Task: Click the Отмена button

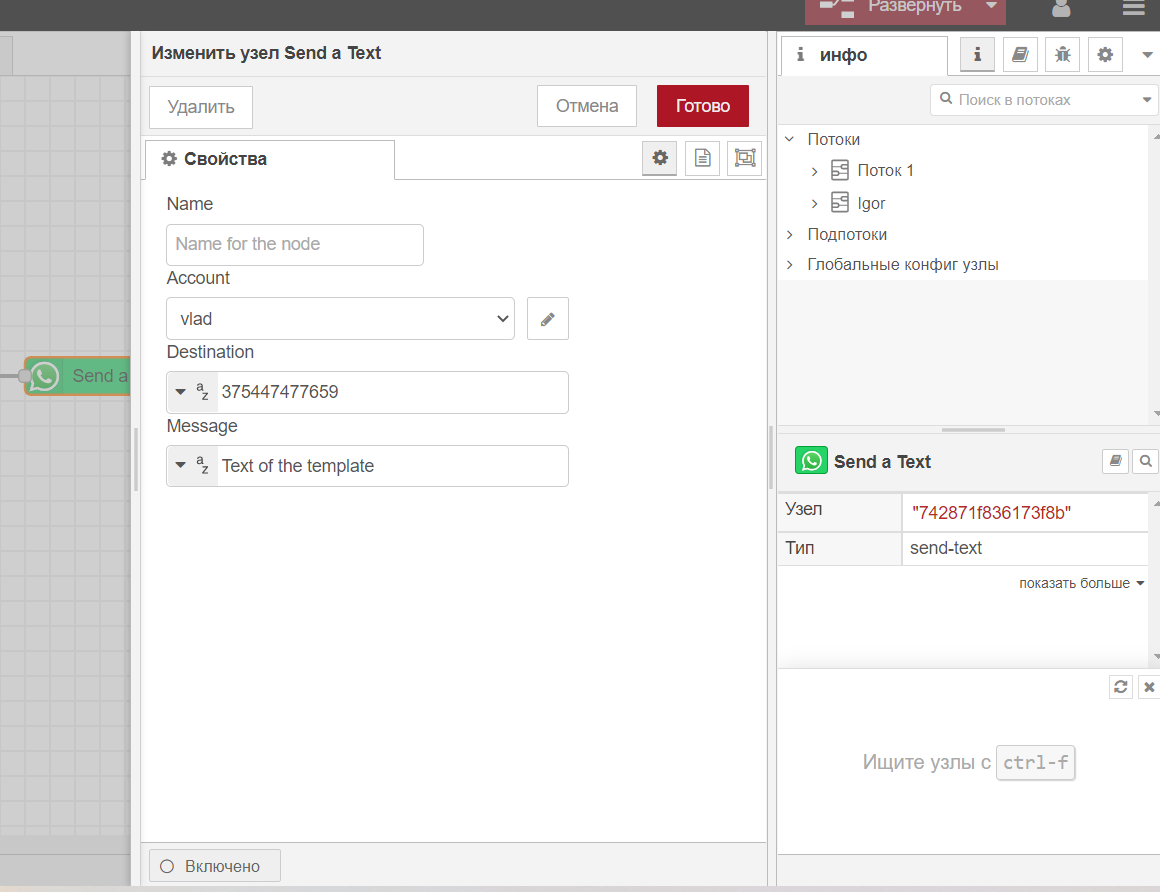Action: (x=587, y=106)
